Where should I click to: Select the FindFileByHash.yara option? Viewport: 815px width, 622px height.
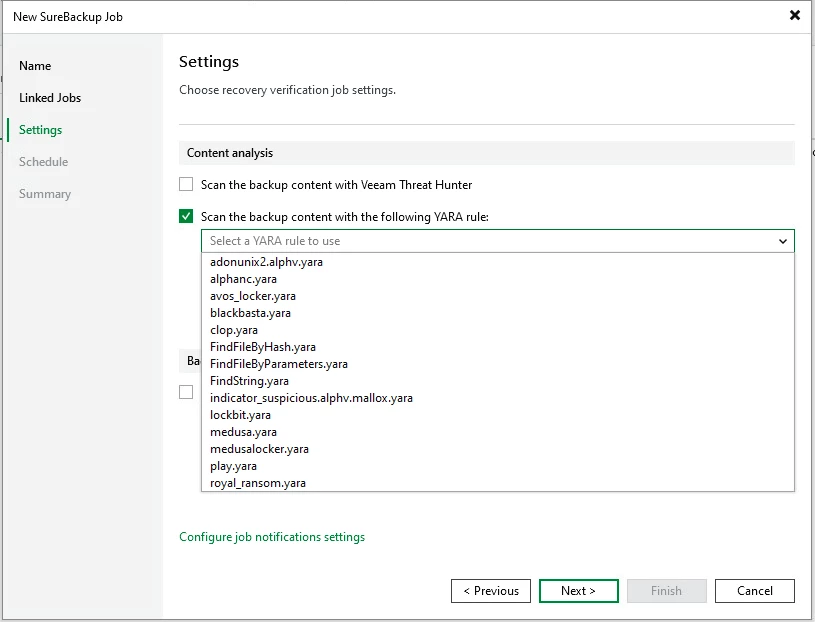(x=262, y=347)
